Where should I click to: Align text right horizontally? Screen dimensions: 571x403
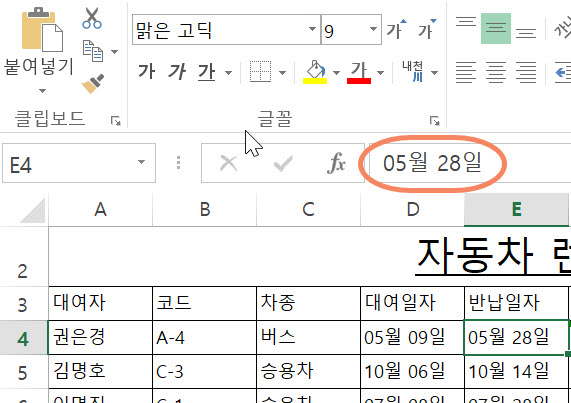click(526, 72)
